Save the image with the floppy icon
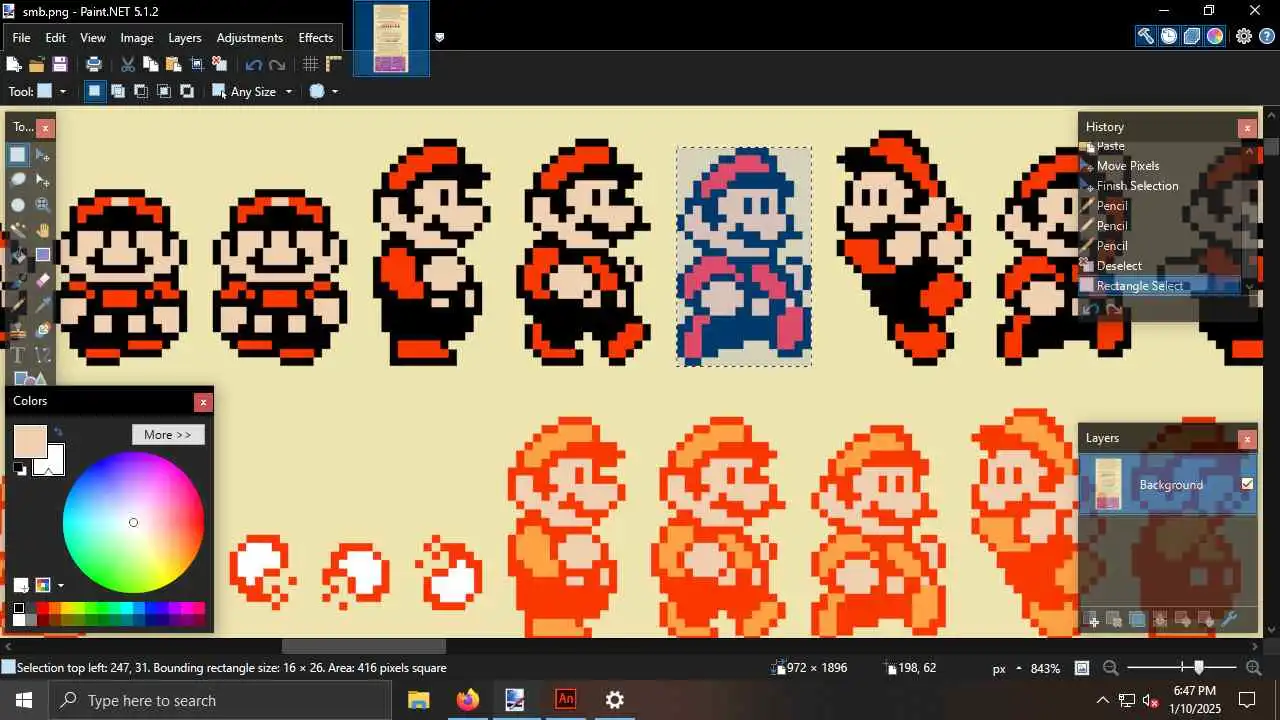Screen dimensions: 1280x720 coord(60,64)
